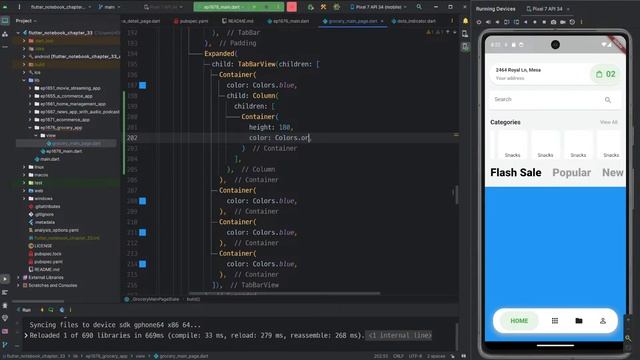Screen dimensions: 640x360
Task: Open the IDE main menu icon
Action: 19,7
